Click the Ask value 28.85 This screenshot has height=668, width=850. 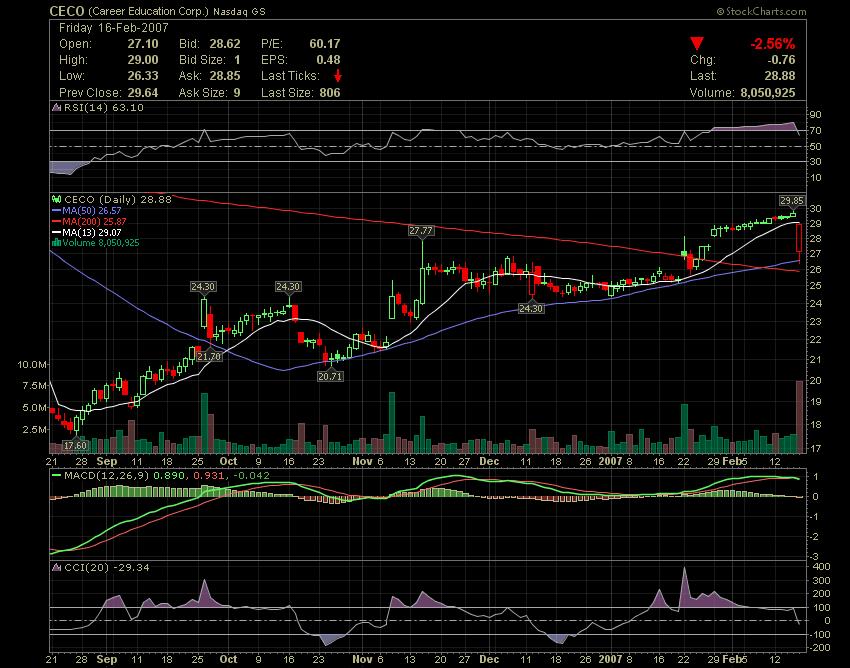[x=224, y=76]
